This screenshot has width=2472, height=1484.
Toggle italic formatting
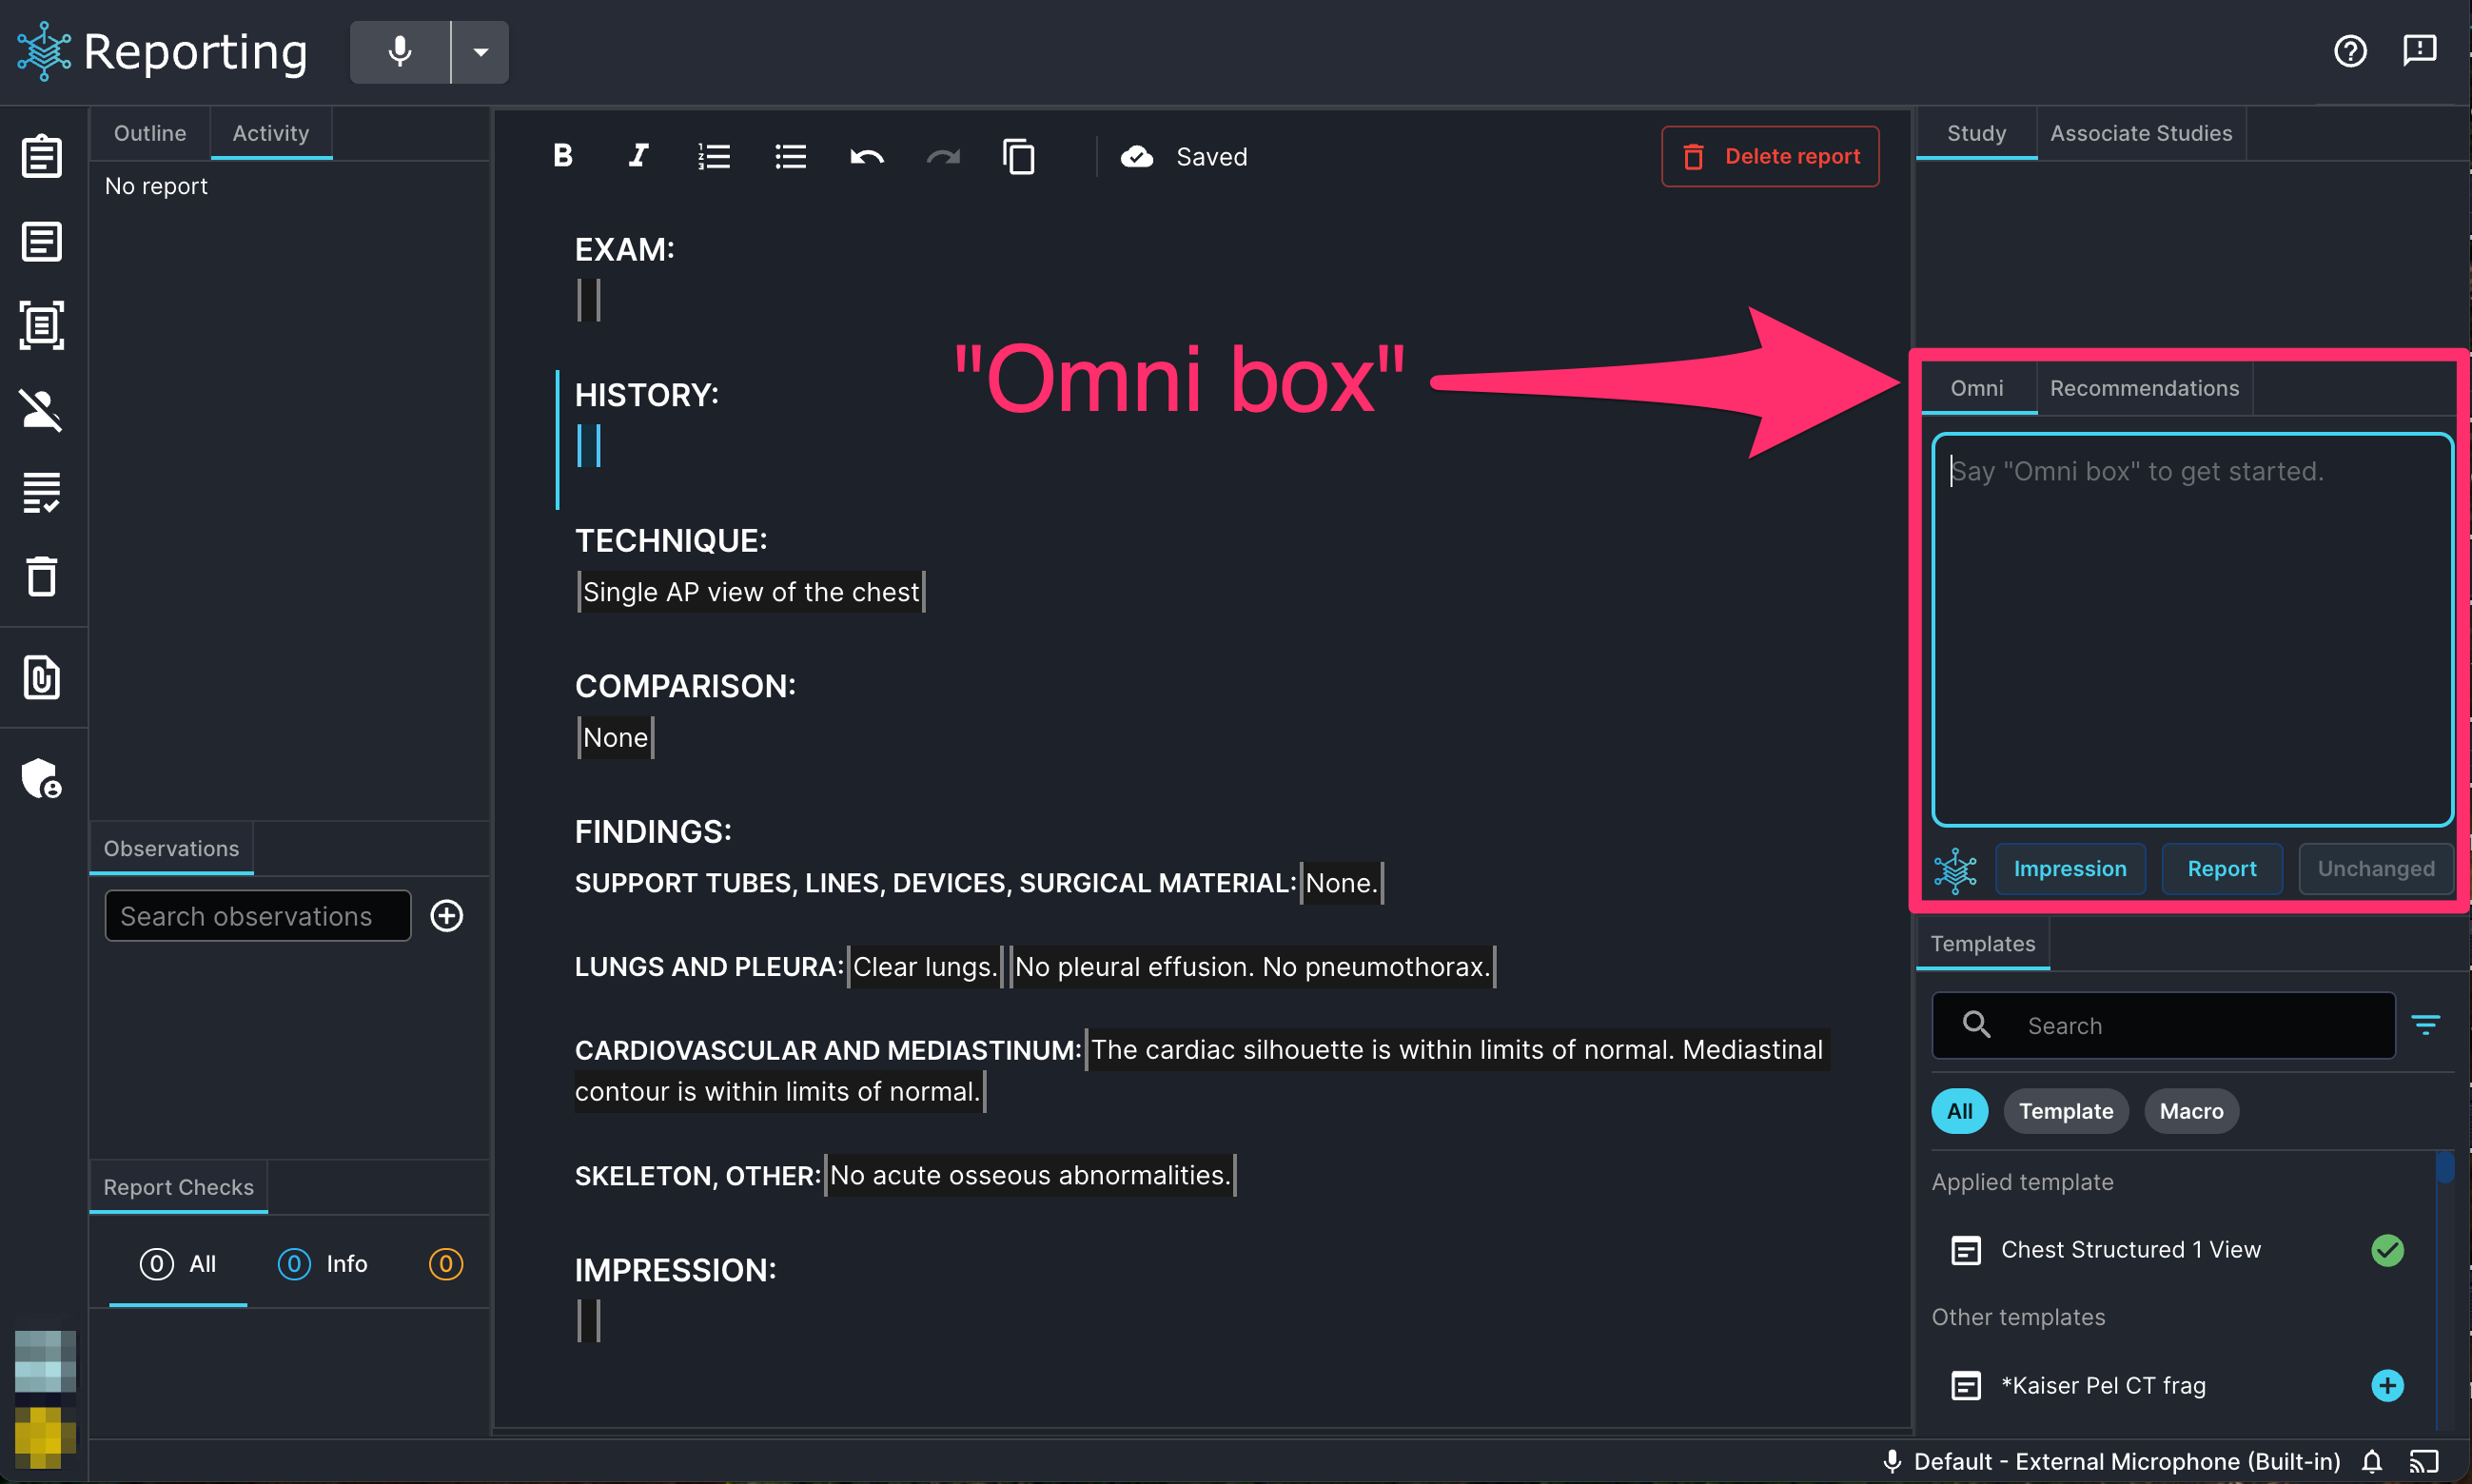[x=638, y=156]
